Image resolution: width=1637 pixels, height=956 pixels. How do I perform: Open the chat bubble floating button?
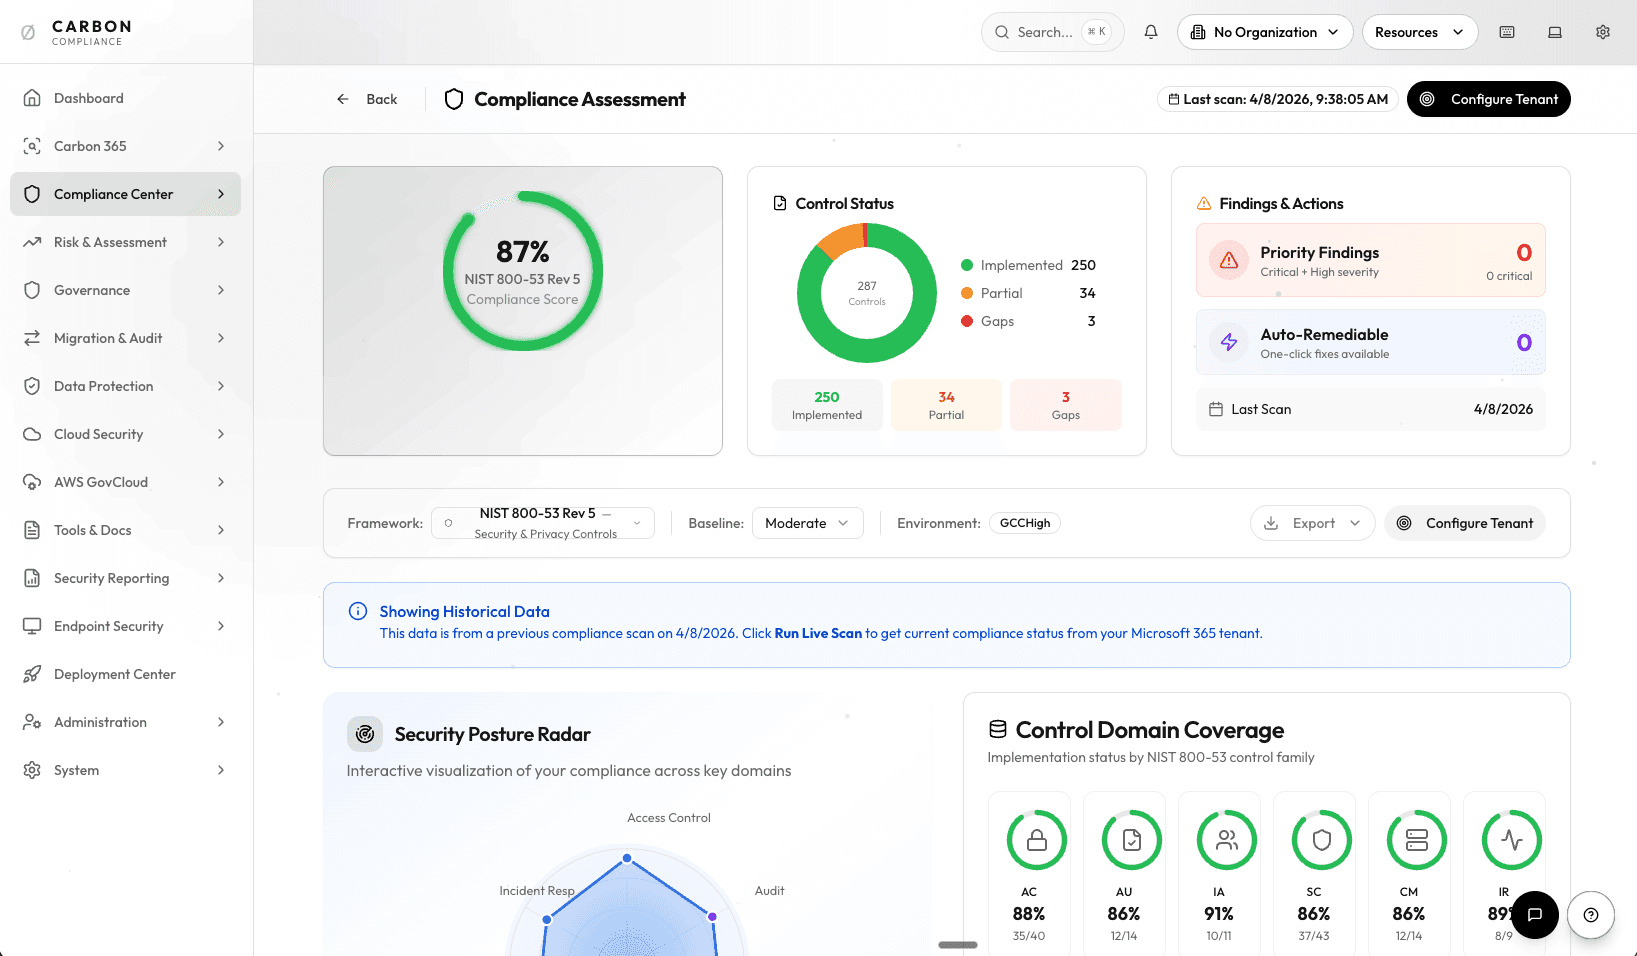pyautogui.click(x=1535, y=915)
